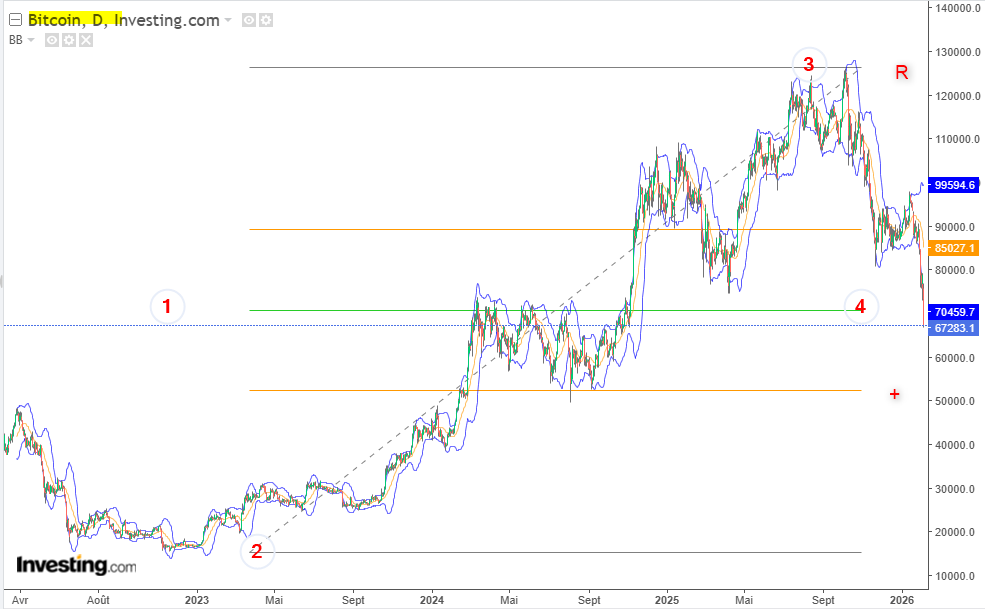Click the Avr label on time axis
This screenshot has width=985, height=609.
pyautogui.click(x=20, y=600)
